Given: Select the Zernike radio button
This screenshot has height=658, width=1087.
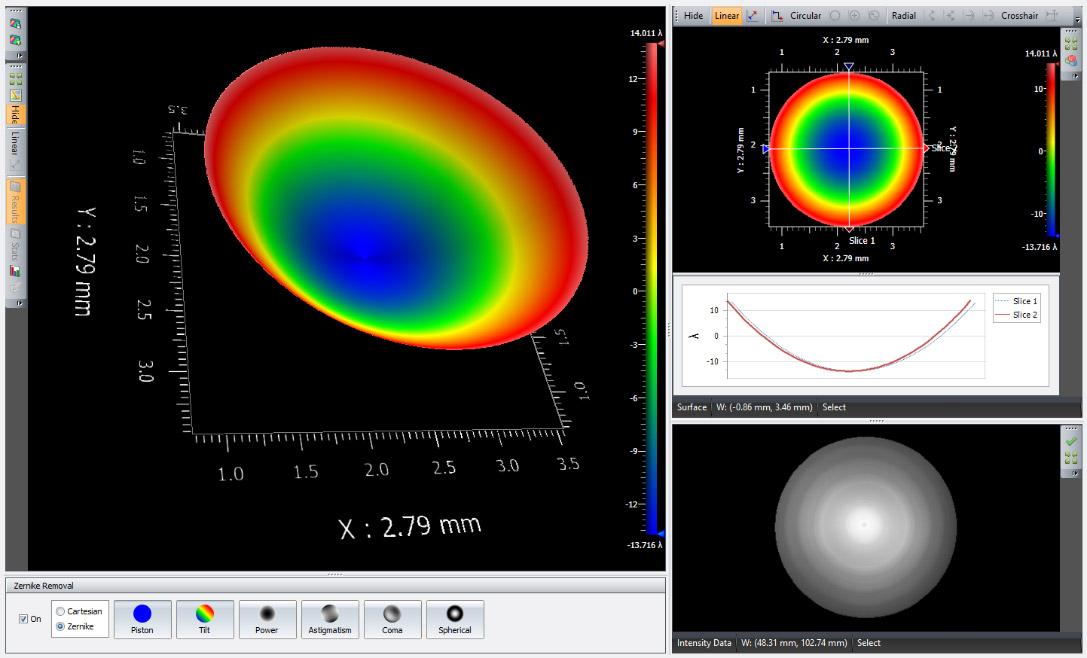Looking at the screenshot, I should pos(62,626).
